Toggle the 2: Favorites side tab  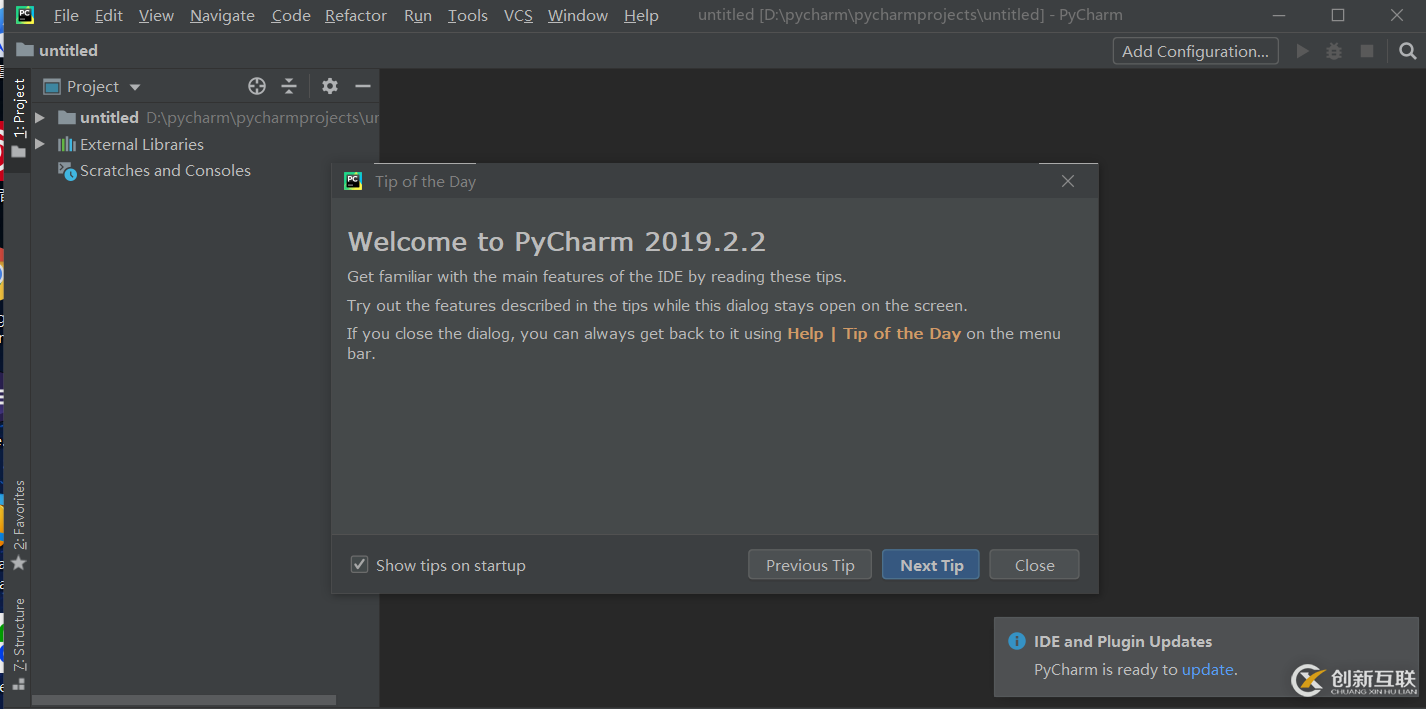18,525
